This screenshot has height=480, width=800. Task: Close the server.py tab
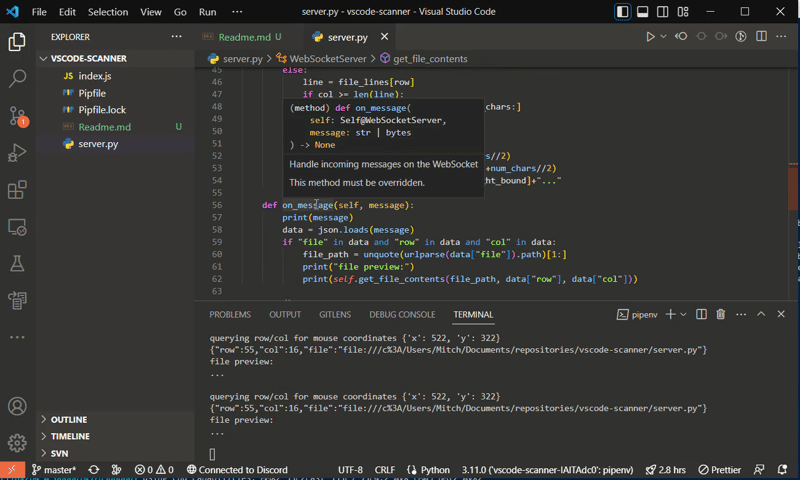pyautogui.click(x=384, y=37)
